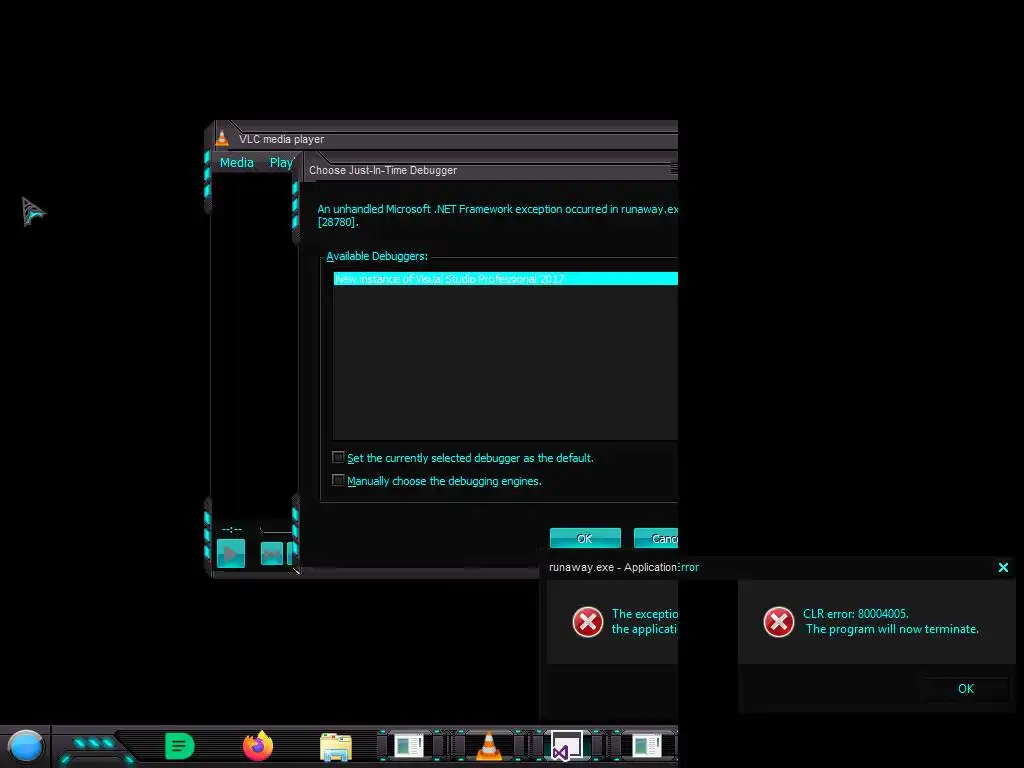The width and height of the screenshot is (1024, 768).
Task: Click the CLR error: 80004005 message text
Action: [856, 614]
